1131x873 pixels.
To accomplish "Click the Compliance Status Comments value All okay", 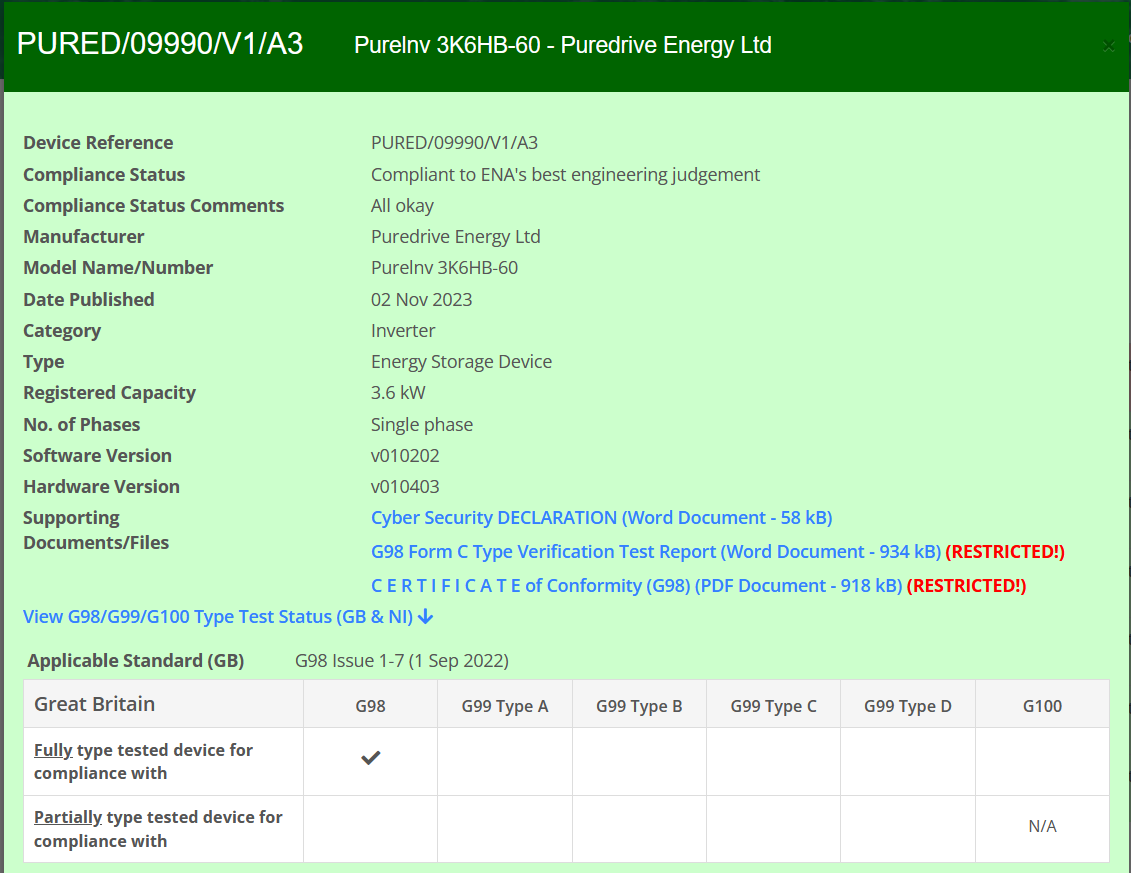I will coord(401,205).
